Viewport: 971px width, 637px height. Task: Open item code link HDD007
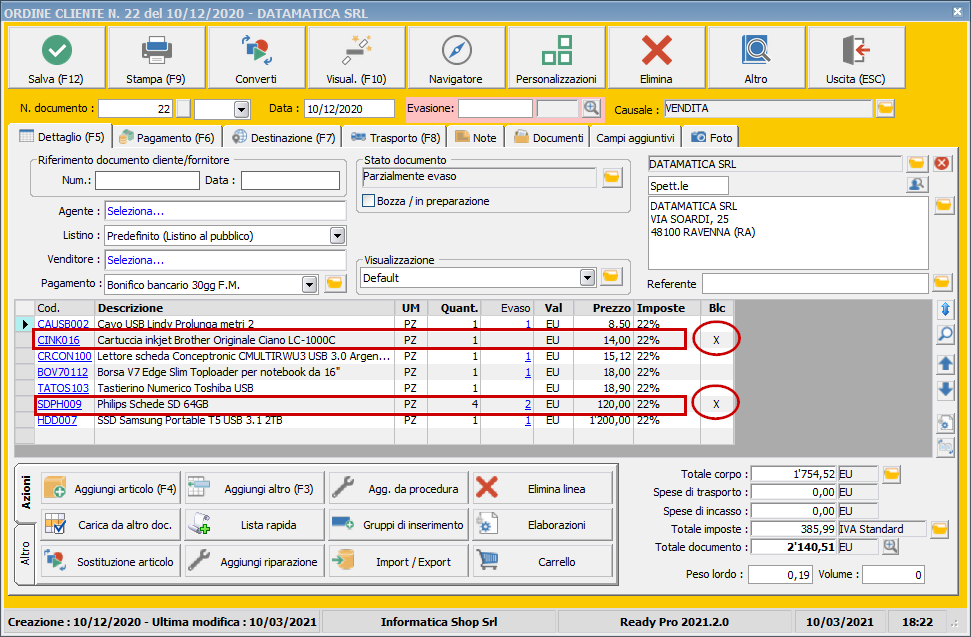coord(57,420)
